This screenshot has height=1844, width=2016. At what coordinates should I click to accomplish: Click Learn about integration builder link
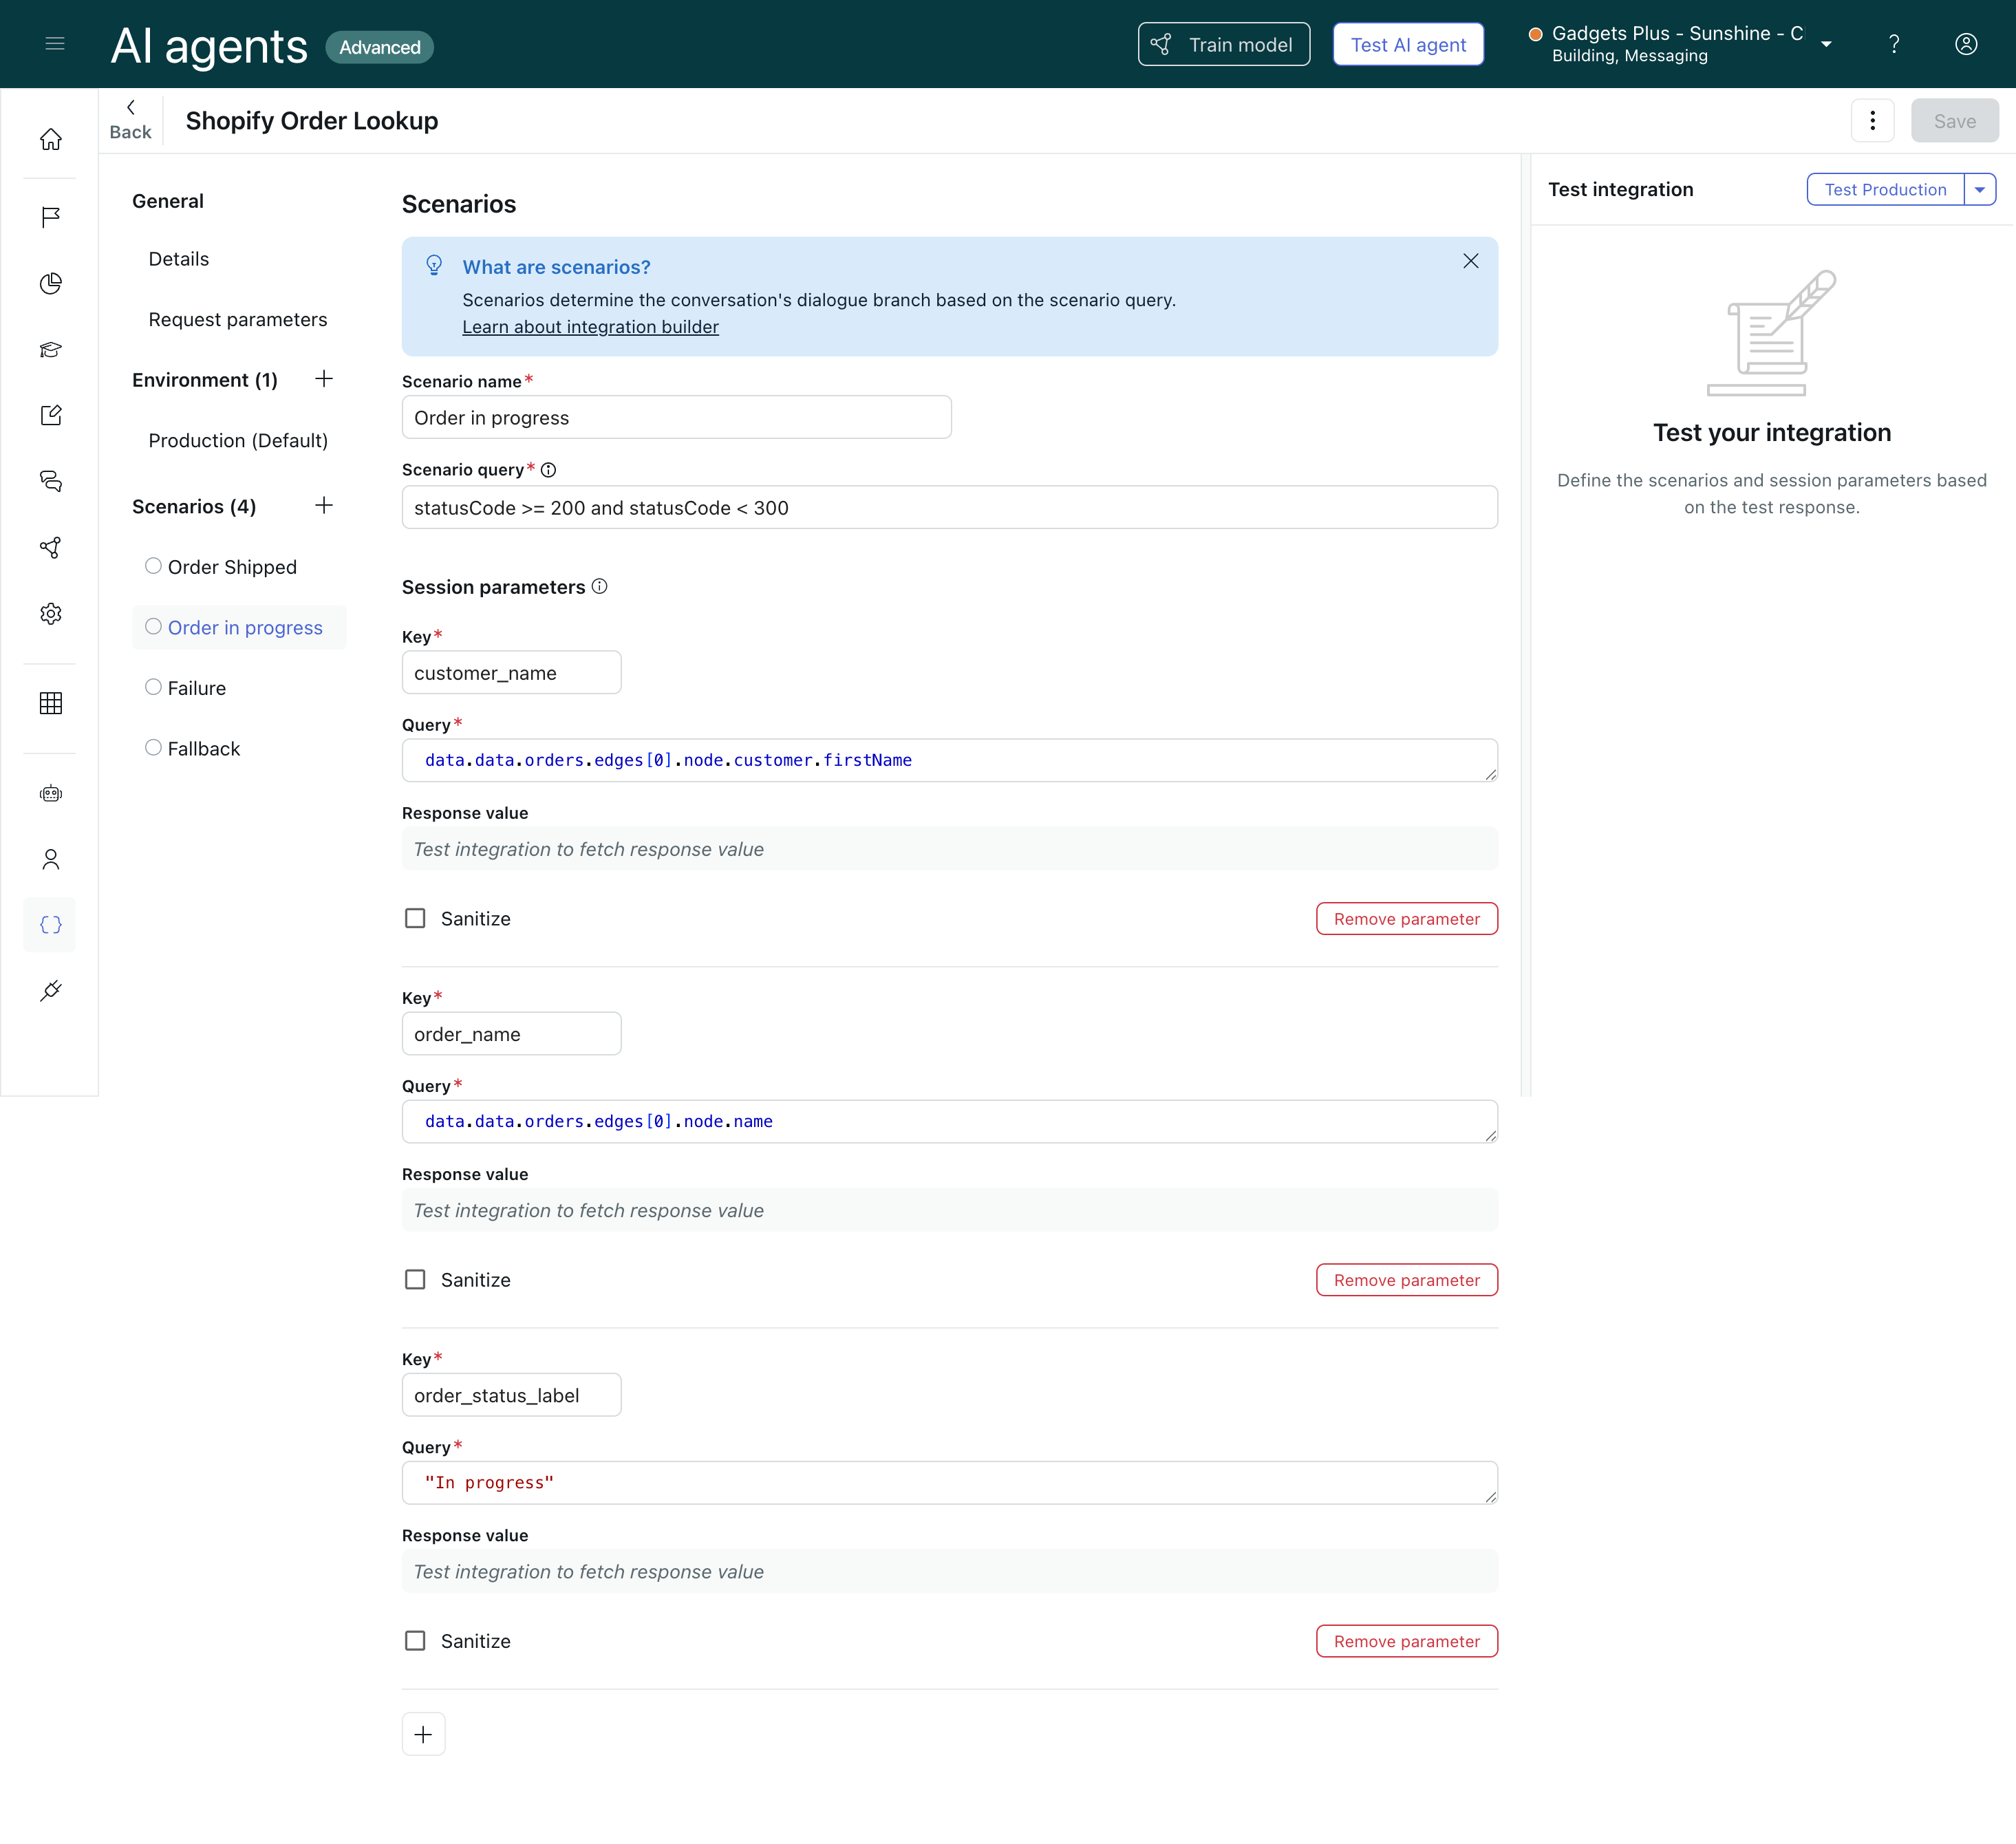[x=590, y=327]
